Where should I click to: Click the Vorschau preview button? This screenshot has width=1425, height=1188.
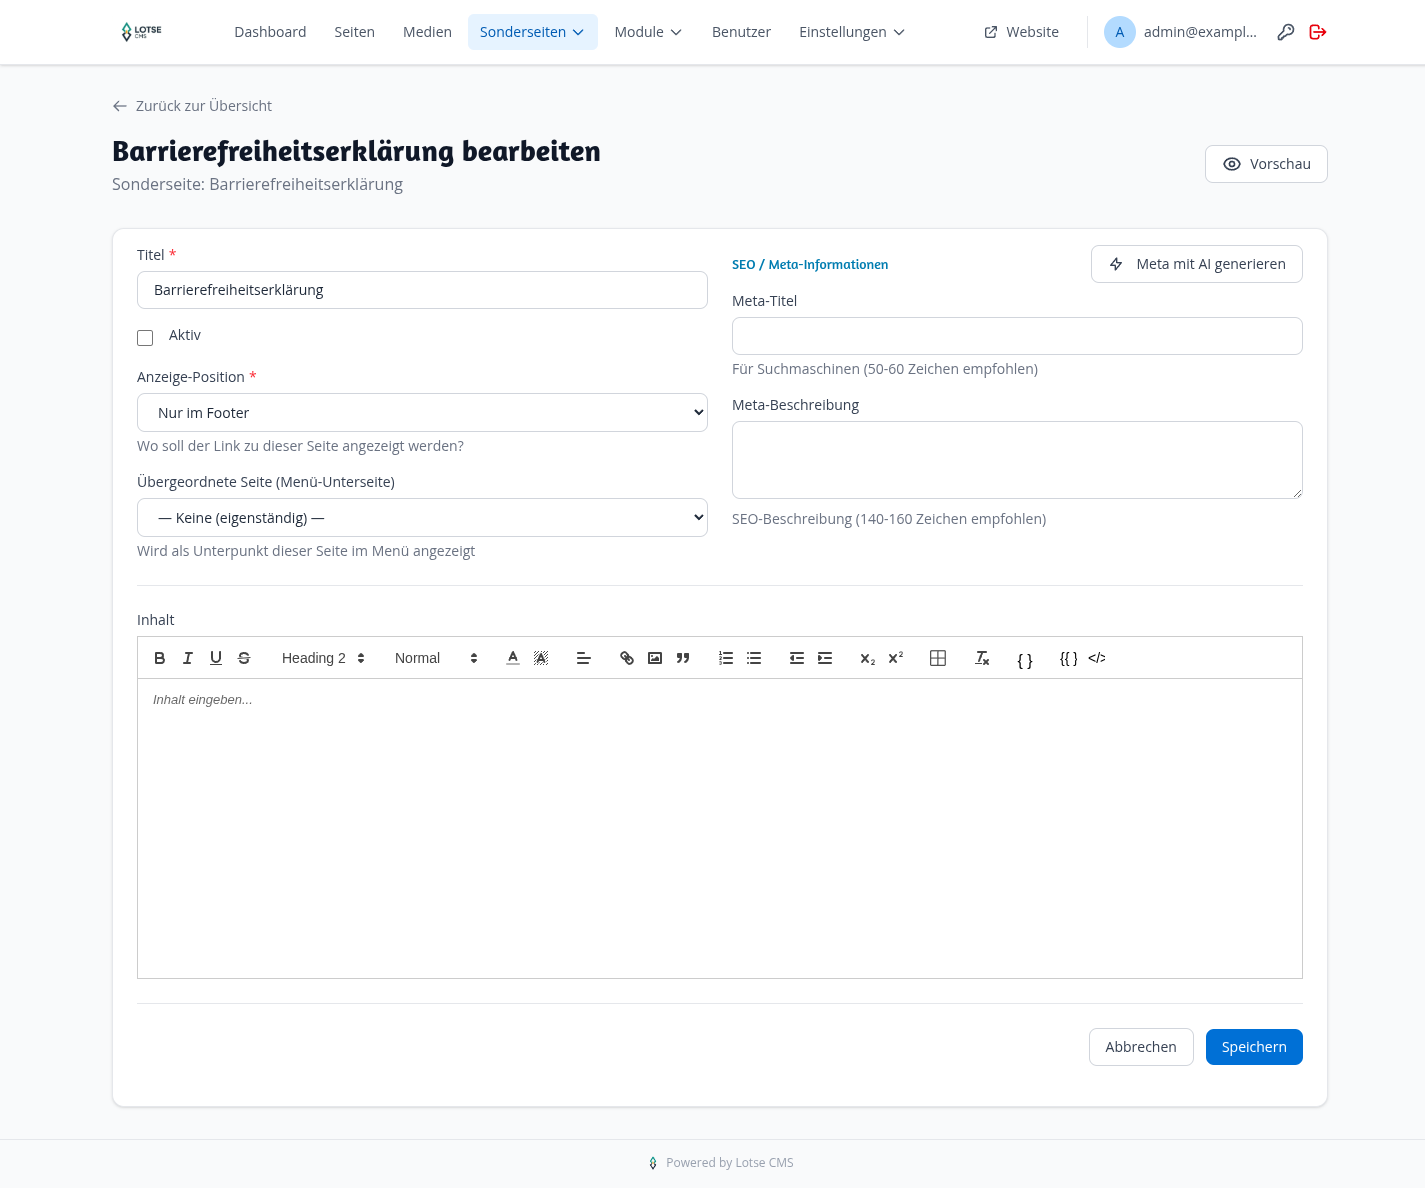[1266, 164]
